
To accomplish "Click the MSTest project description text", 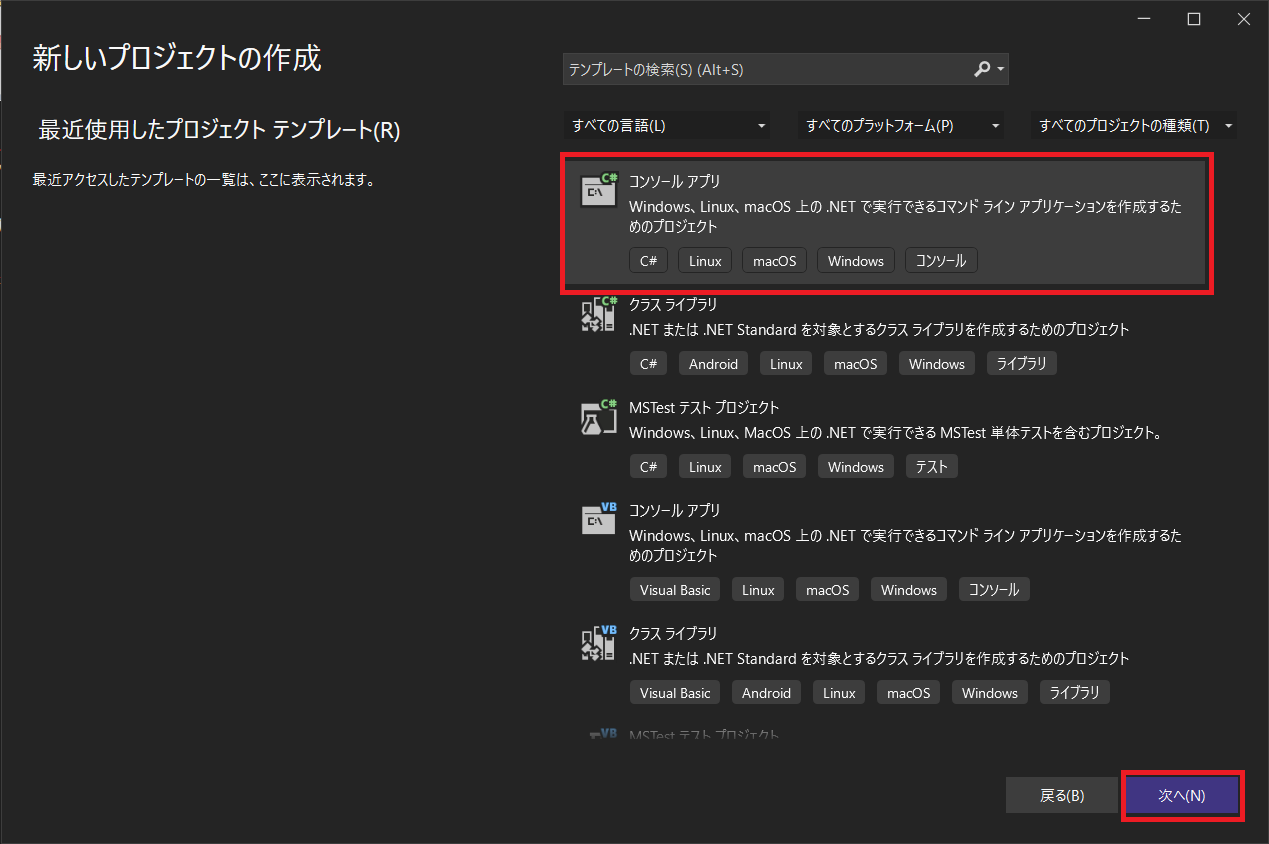I will (x=896, y=433).
